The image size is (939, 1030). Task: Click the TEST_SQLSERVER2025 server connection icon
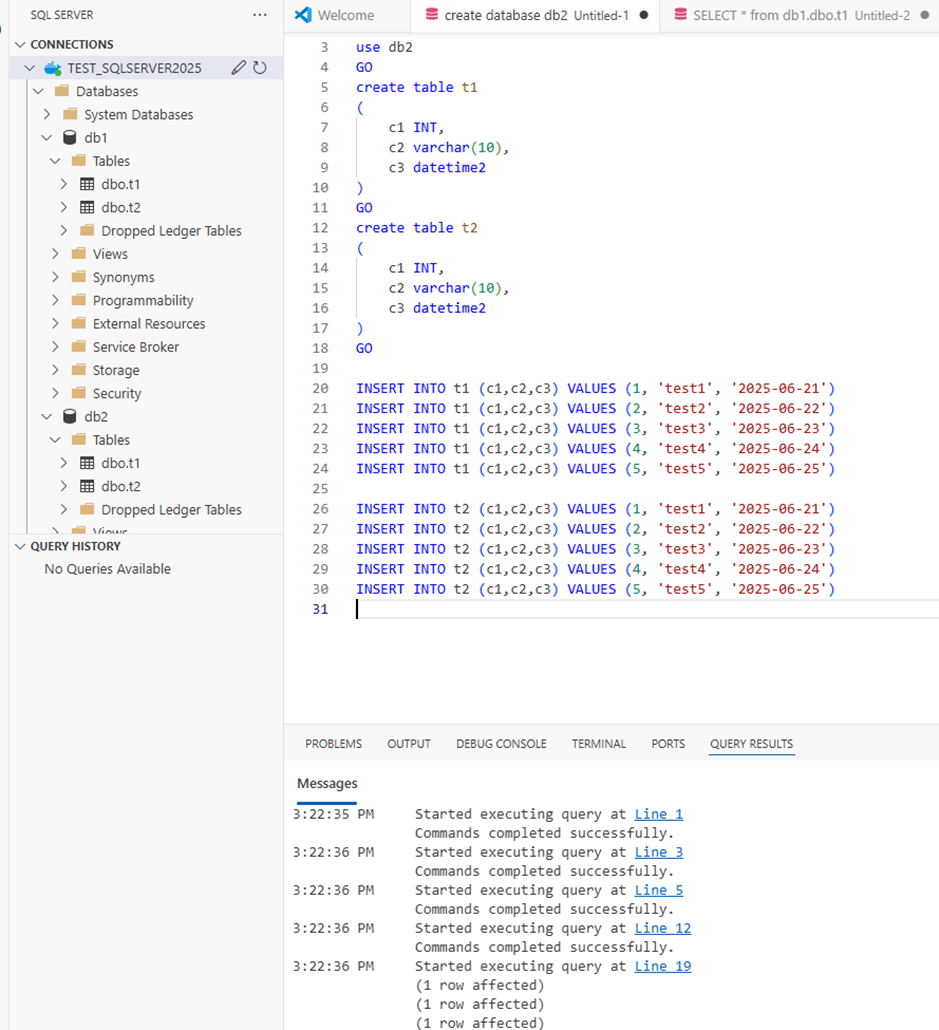tap(53, 68)
